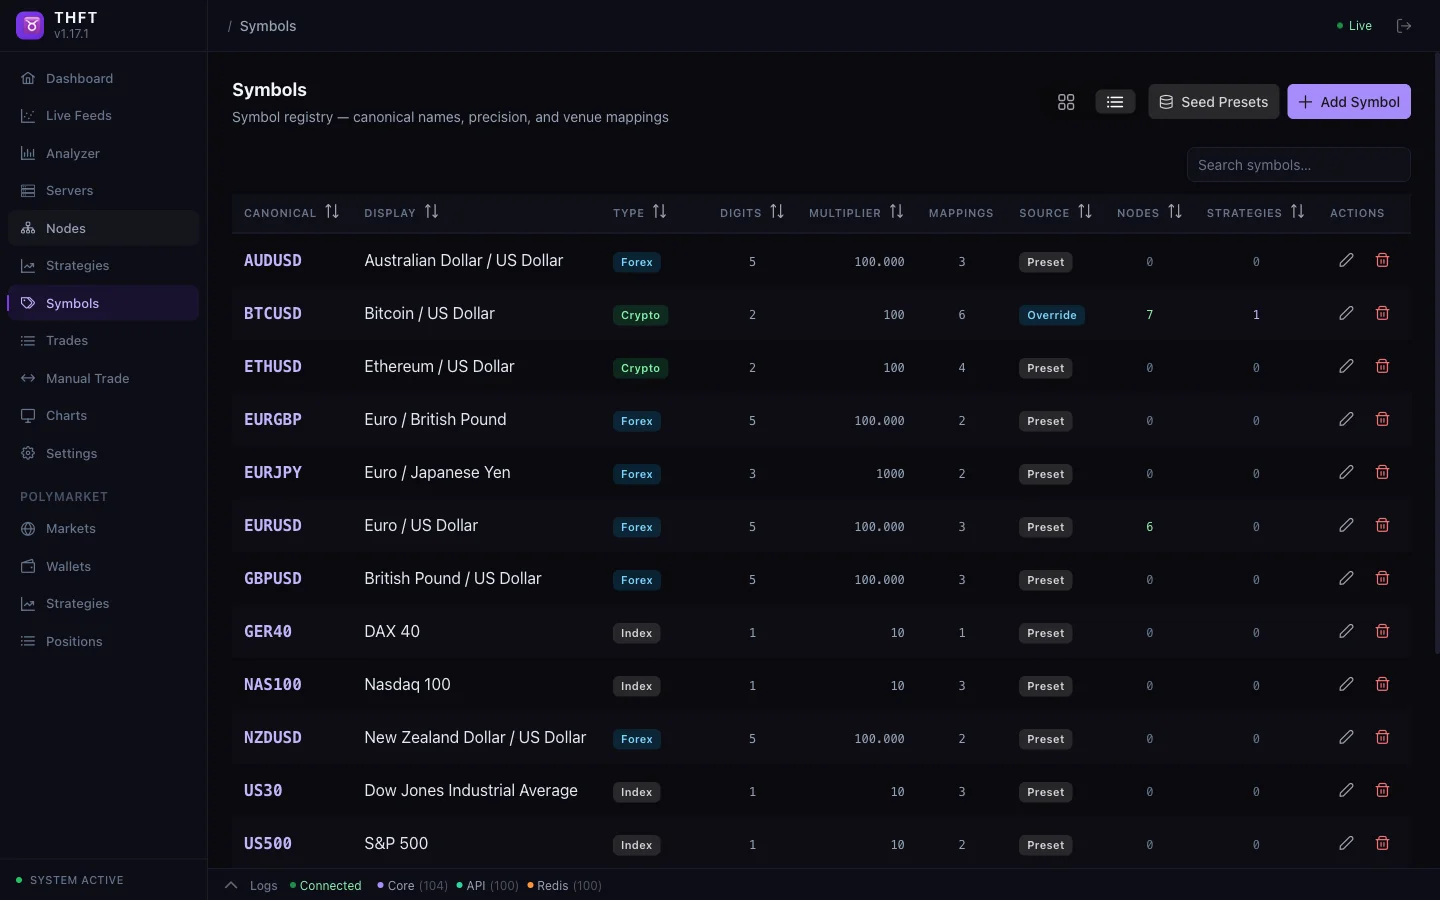Switch to list view layout
Screen dimensions: 1440x900
[1115, 102]
